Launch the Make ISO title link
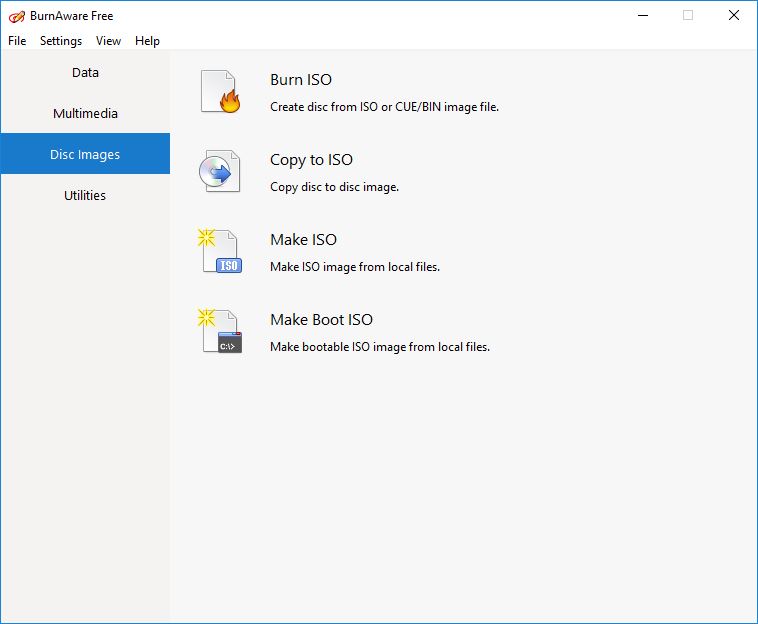 [x=303, y=239]
